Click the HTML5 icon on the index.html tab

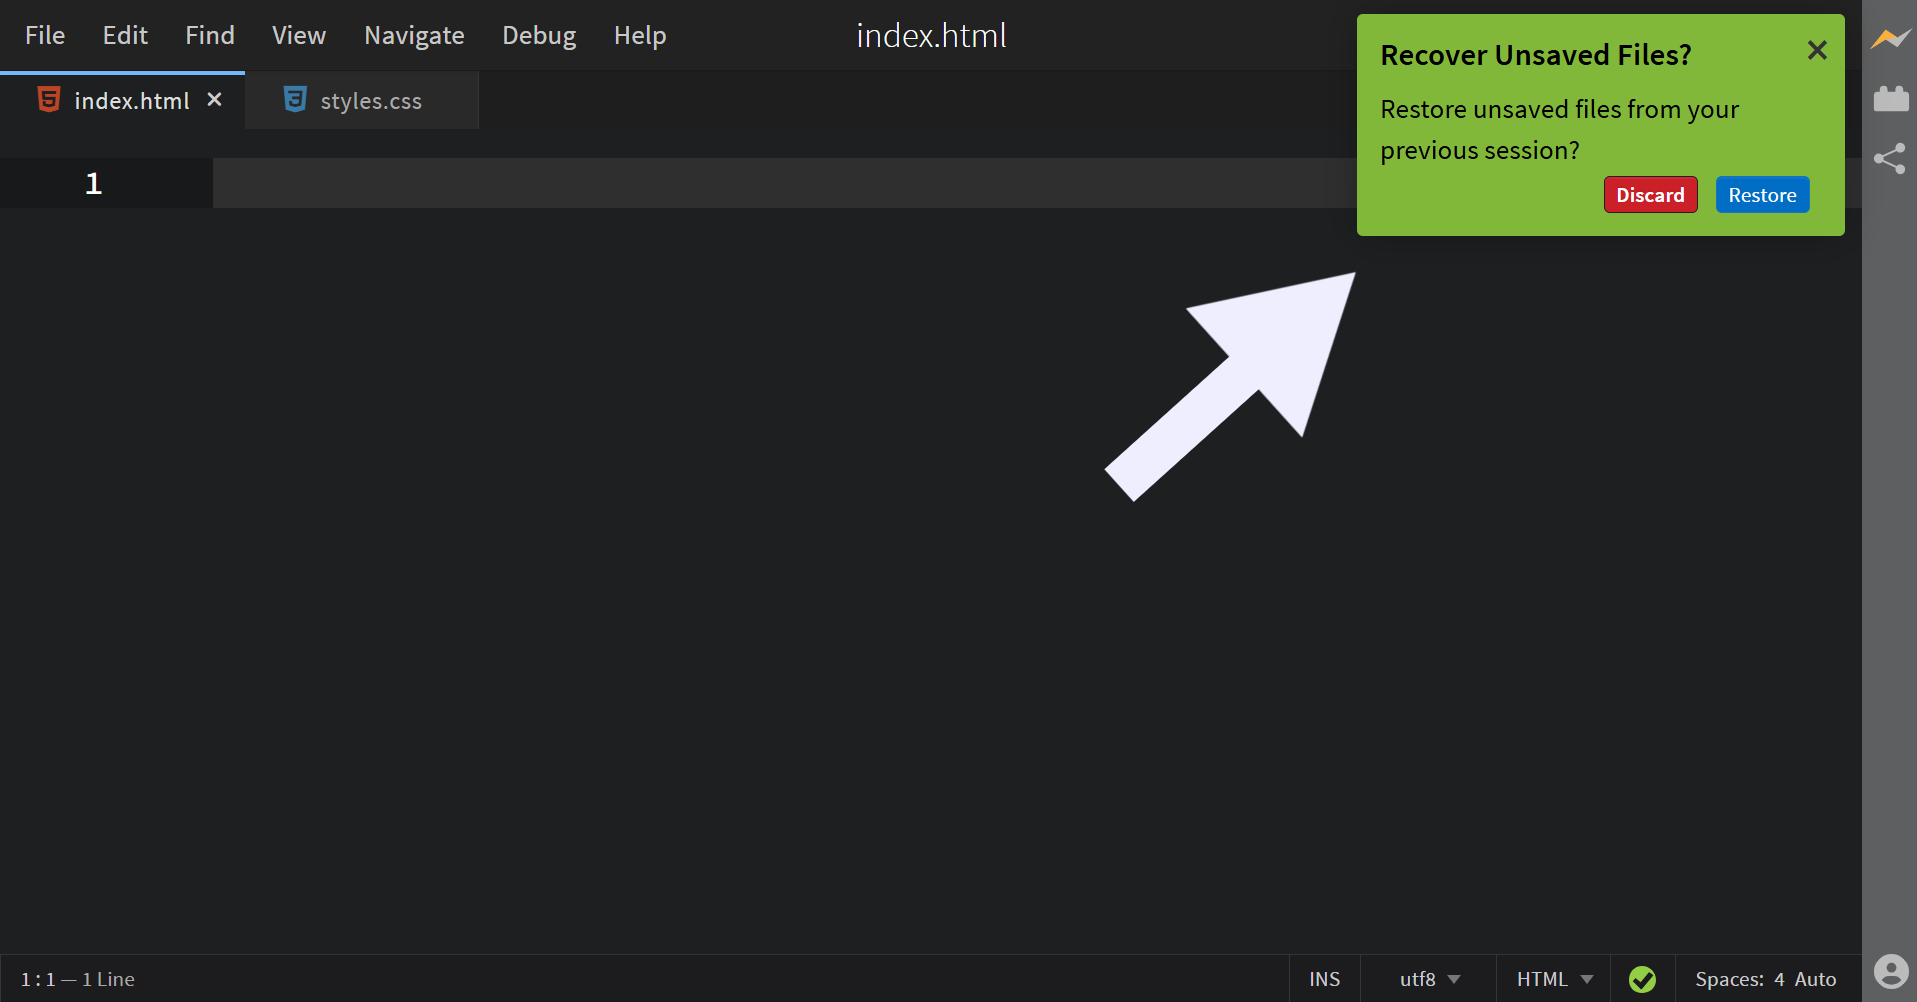pos(47,99)
